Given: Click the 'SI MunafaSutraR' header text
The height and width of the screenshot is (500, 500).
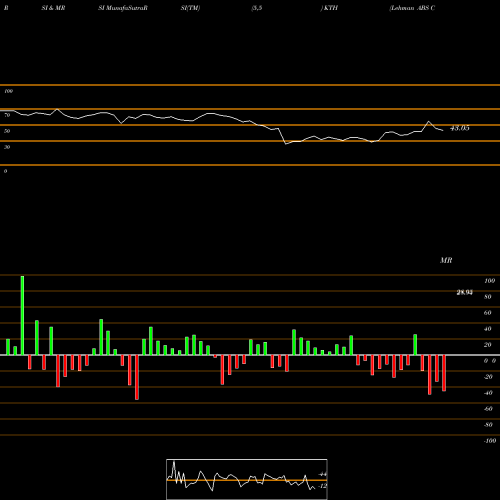Looking at the screenshot, I should (x=123, y=8).
